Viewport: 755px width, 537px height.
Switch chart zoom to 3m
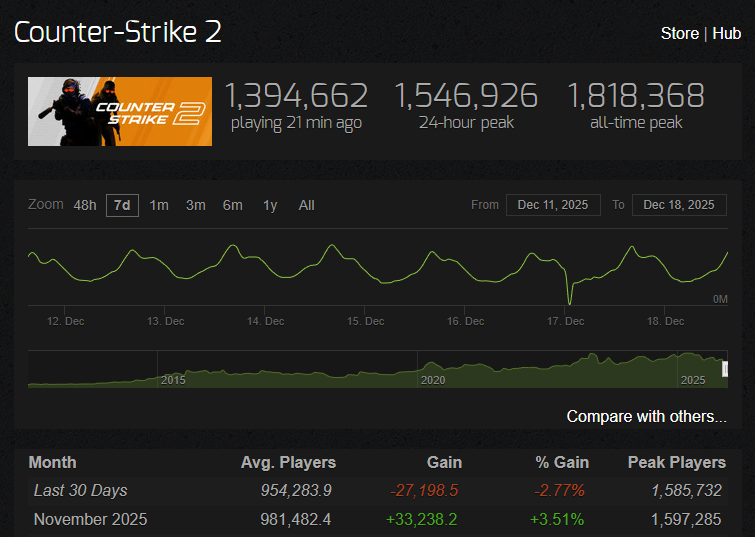pyautogui.click(x=195, y=206)
